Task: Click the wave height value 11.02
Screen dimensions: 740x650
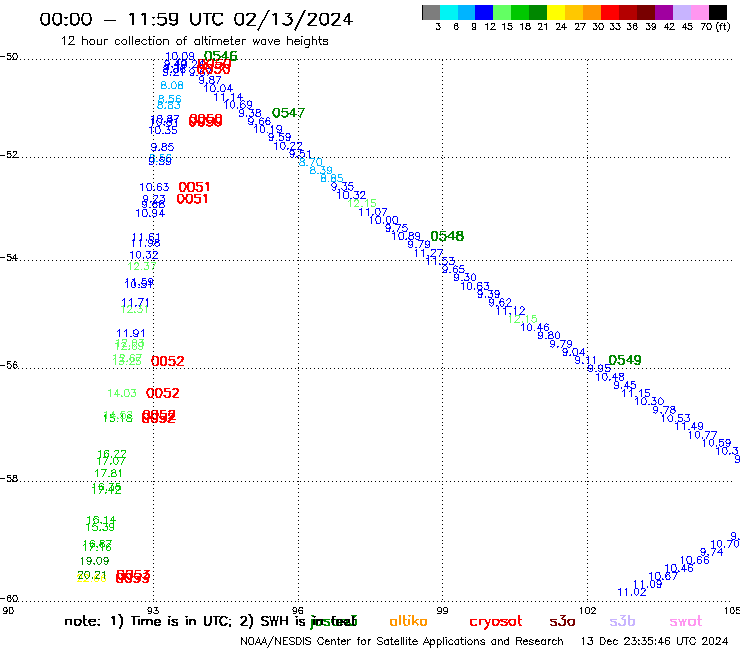Action: 632,592
